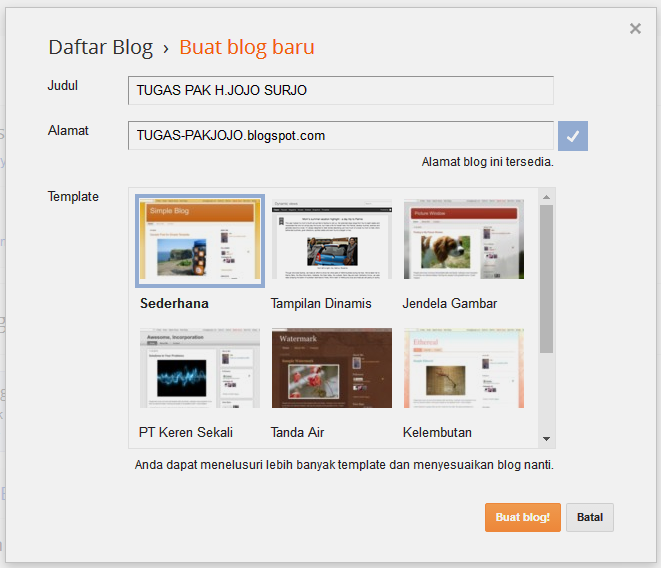
Task: Click the Jendela Gambar label text
Action: (x=450, y=304)
